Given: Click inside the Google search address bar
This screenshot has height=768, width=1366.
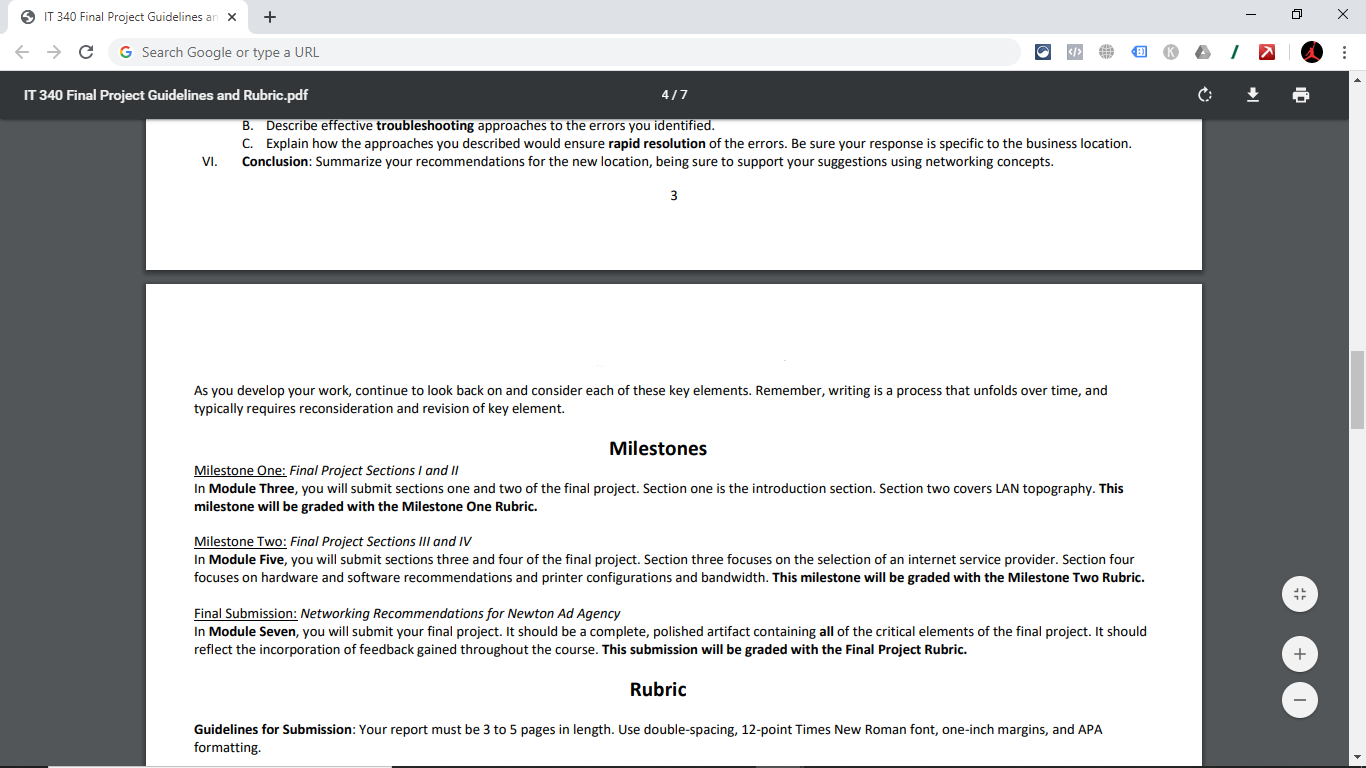Looking at the screenshot, I should [400, 51].
